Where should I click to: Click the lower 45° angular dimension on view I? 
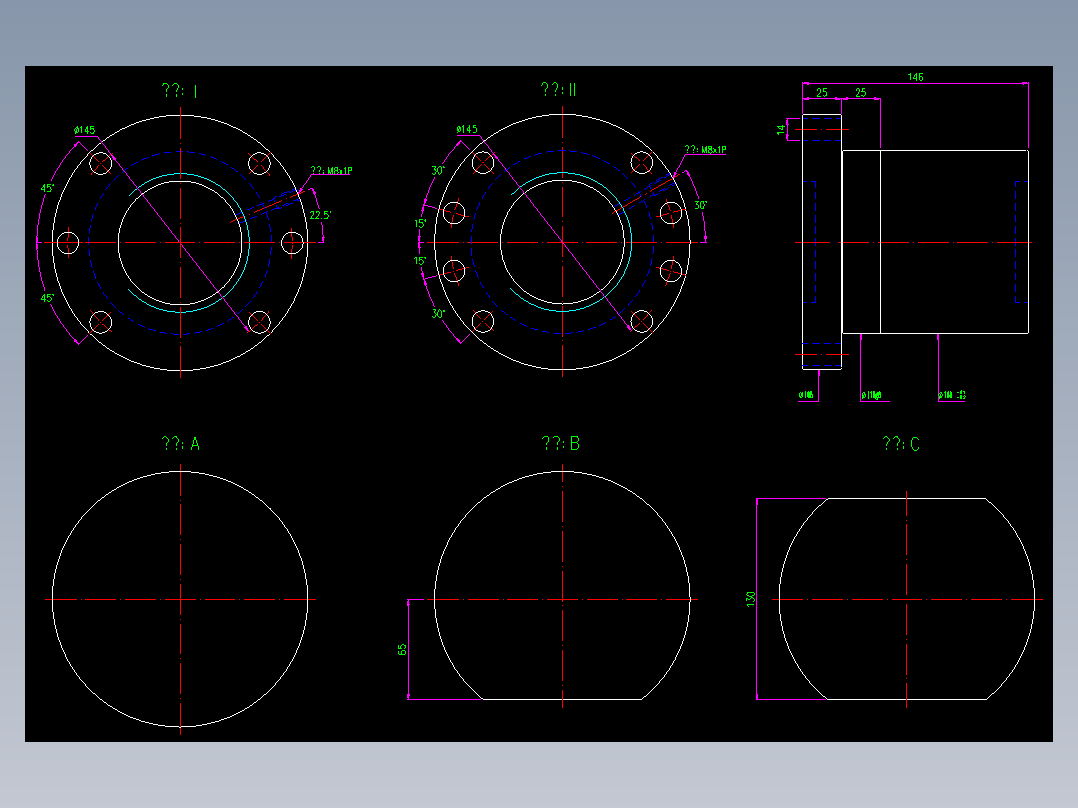[45, 297]
